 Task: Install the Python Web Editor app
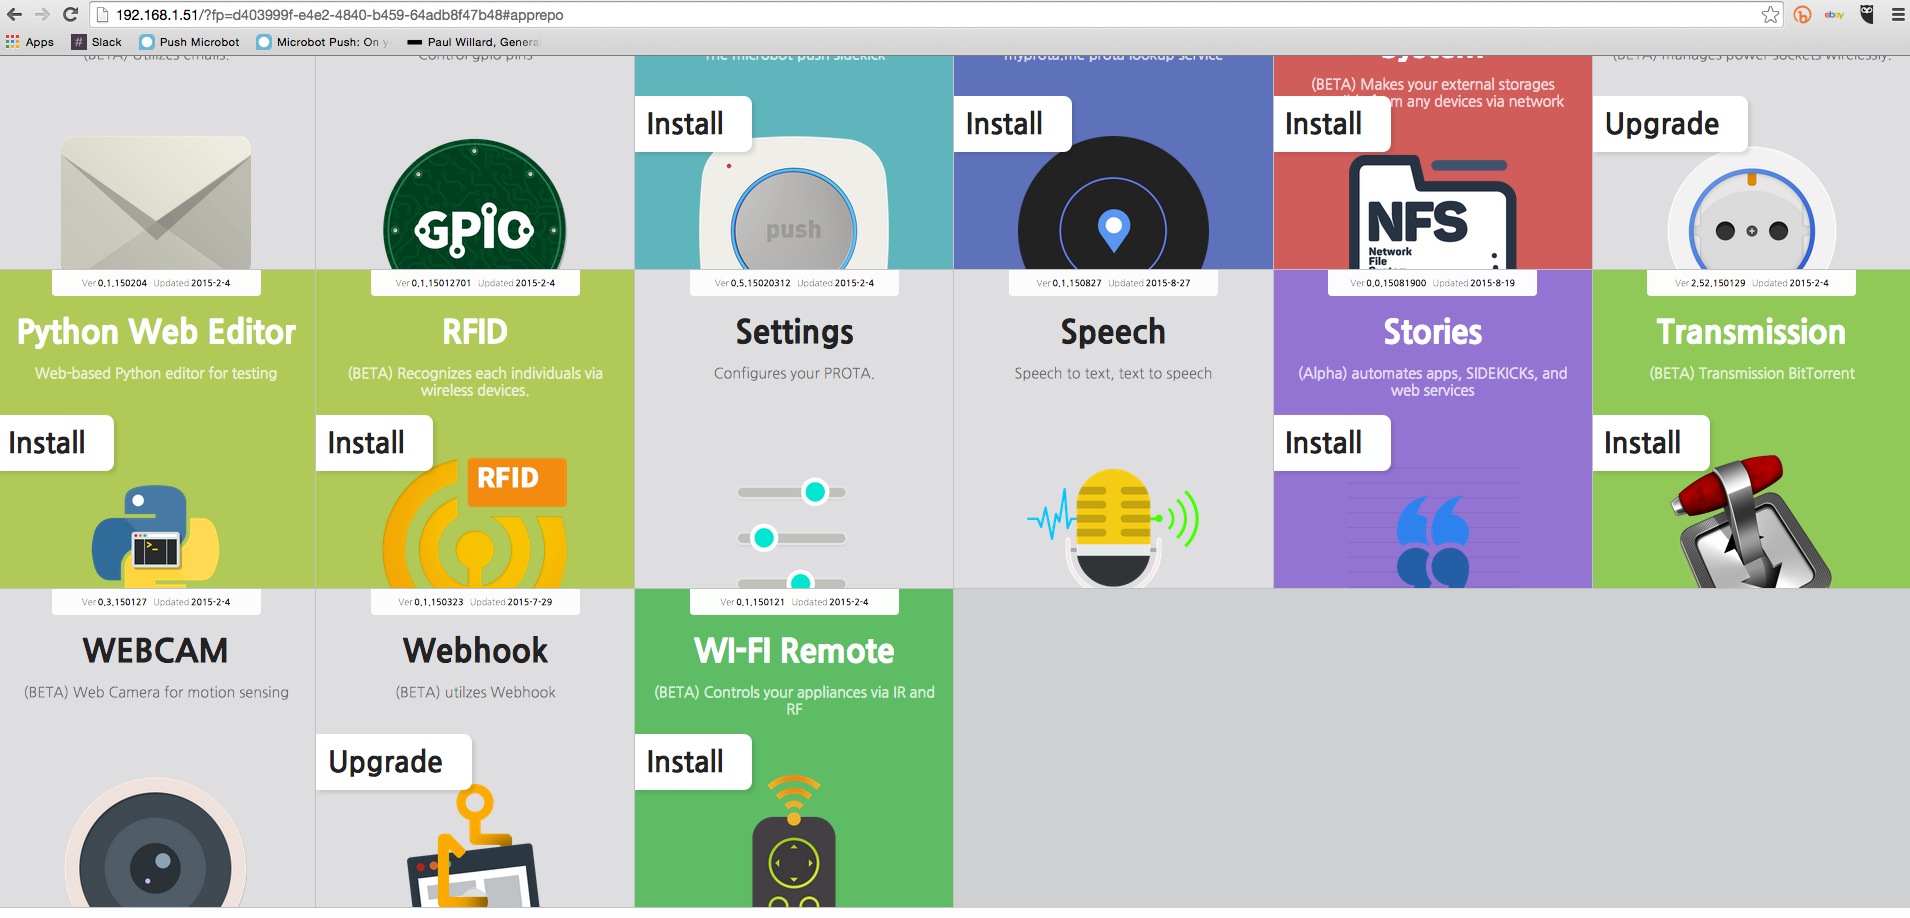pos(56,443)
